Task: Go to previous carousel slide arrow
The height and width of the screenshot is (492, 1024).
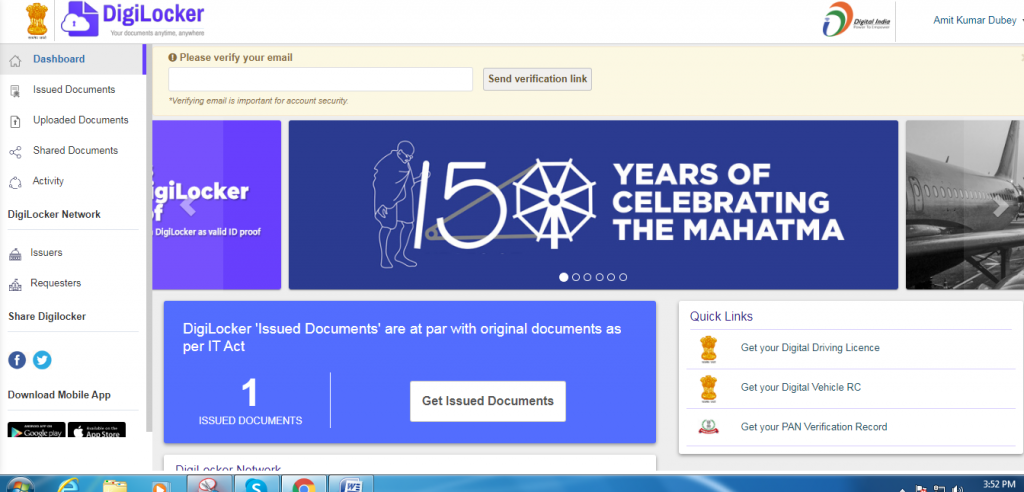Action: tap(187, 207)
